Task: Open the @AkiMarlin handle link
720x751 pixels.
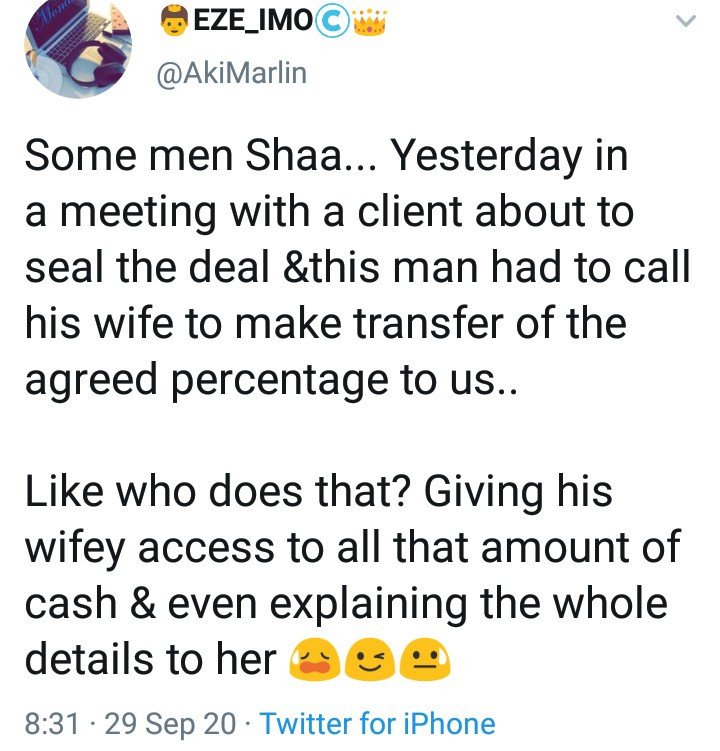Action: (x=232, y=73)
